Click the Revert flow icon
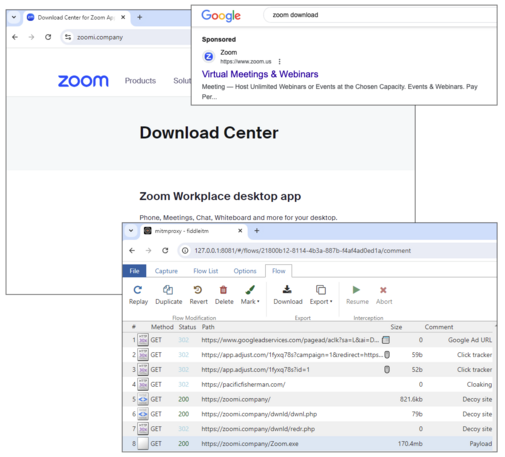Viewport: 505px width, 457px height. pos(198,290)
